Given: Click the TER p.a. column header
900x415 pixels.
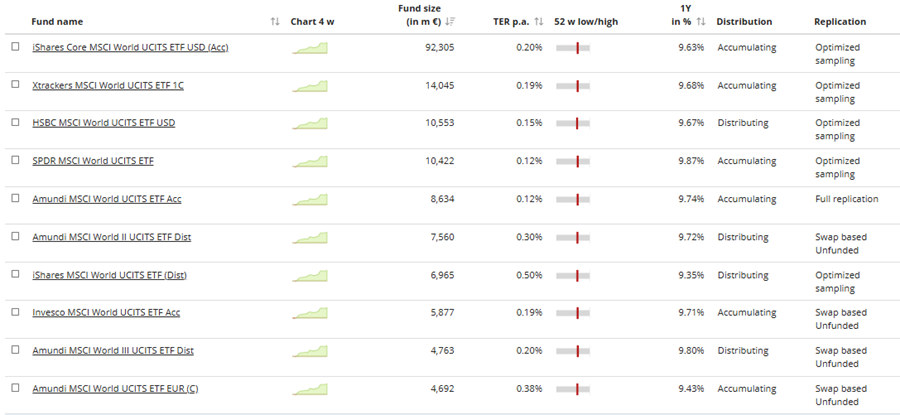Looking at the screenshot, I should point(511,22).
